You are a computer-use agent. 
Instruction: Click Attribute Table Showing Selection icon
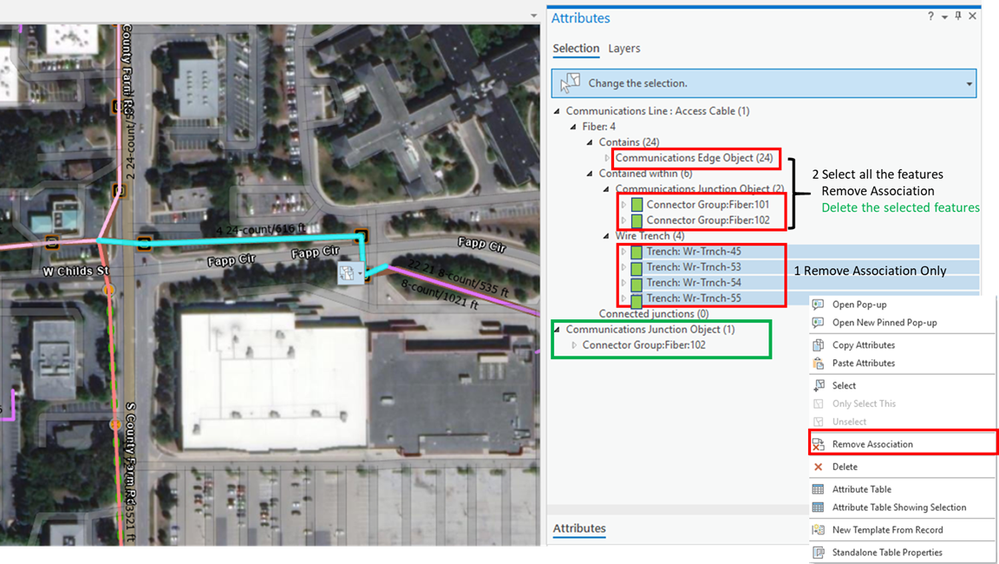coord(818,507)
